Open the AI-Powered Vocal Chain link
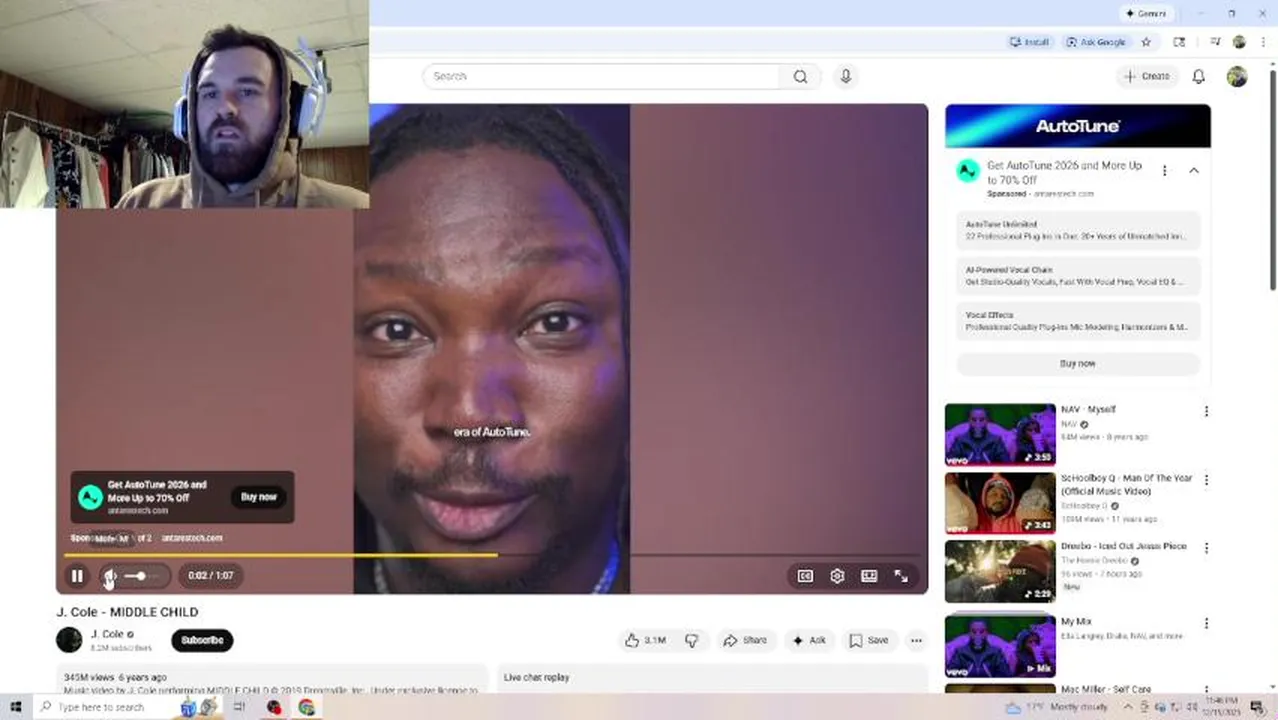Image resolution: width=1278 pixels, height=720 pixels. coord(1077,277)
